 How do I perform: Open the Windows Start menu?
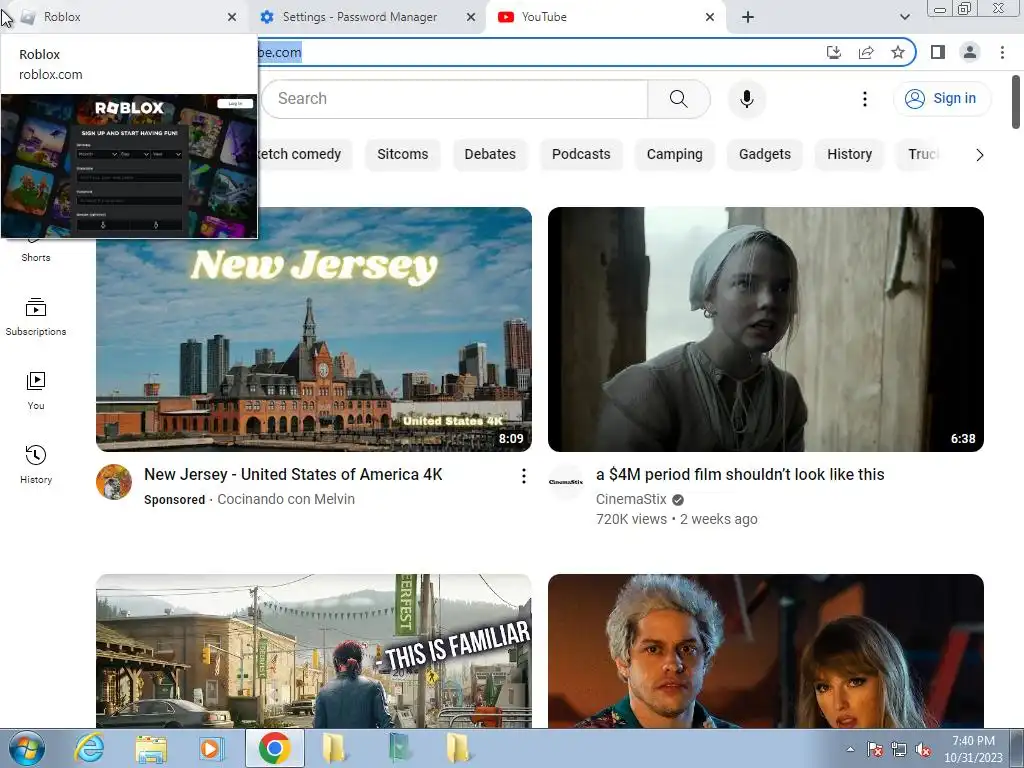coord(27,748)
